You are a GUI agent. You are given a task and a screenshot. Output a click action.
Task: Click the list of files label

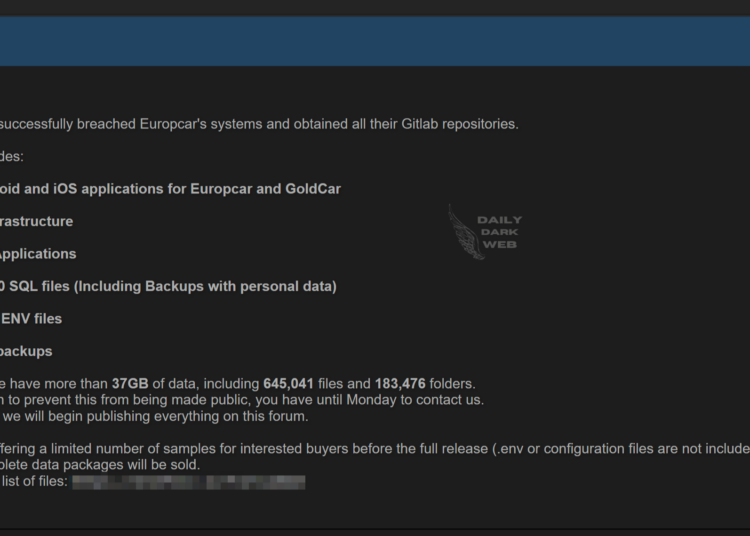pos(34,481)
